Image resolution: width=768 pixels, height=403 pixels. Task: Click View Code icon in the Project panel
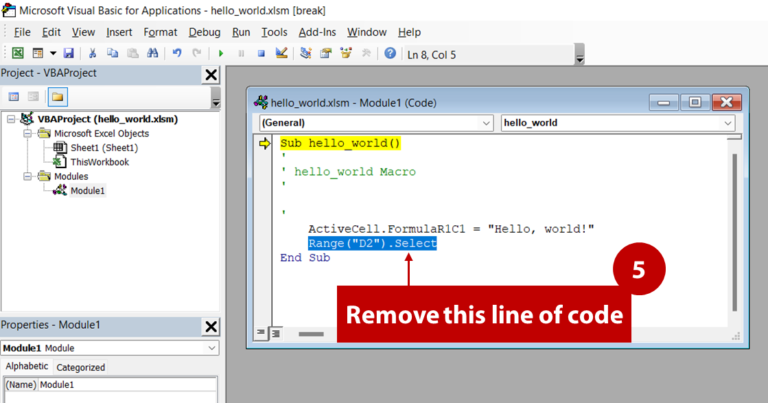pos(14,97)
